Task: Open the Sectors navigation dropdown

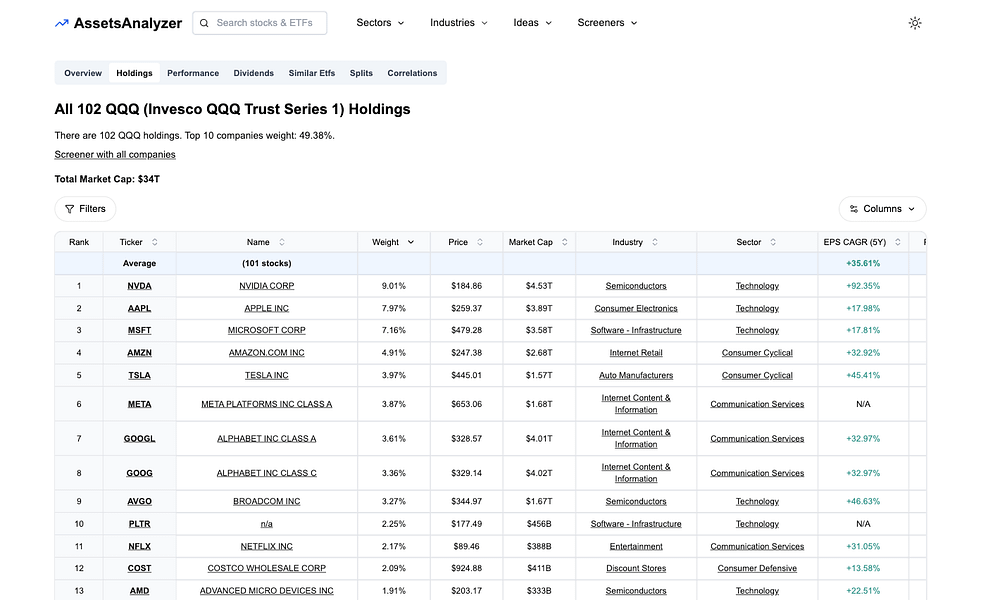Action: pos(380,22)
